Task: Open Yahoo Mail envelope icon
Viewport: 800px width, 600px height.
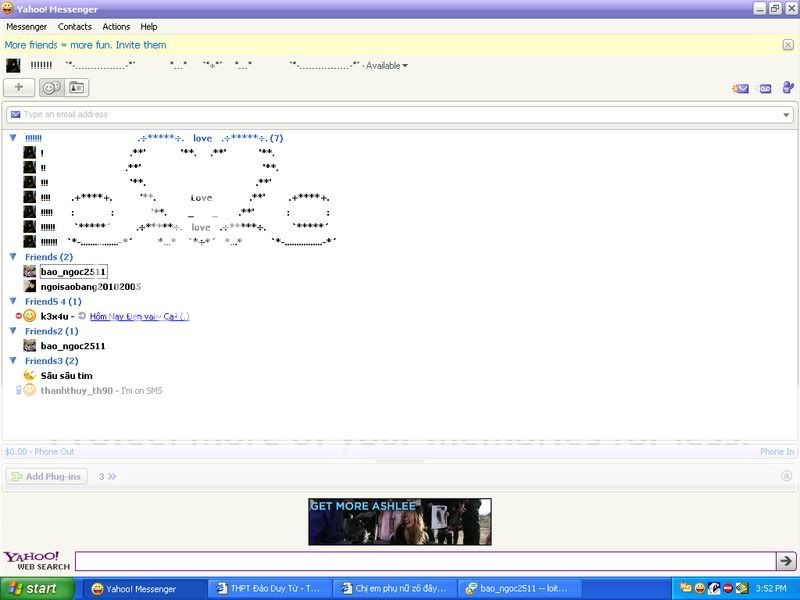Action: [740, 89]
